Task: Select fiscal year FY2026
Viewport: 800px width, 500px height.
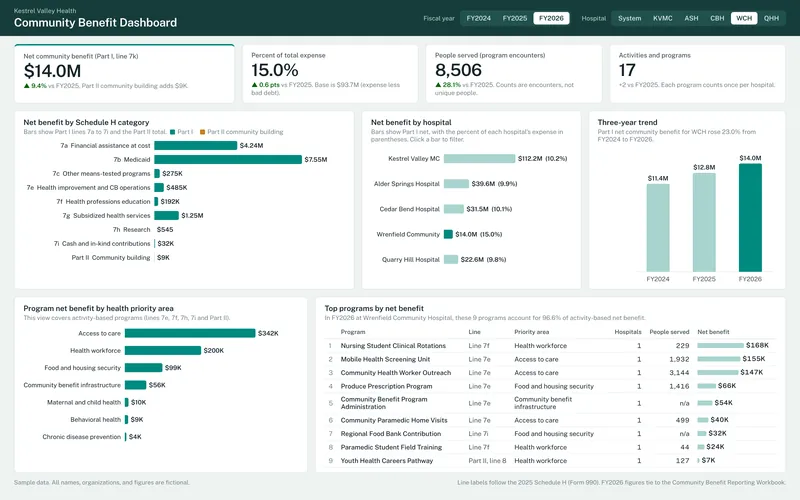Action: pos(551,18)
